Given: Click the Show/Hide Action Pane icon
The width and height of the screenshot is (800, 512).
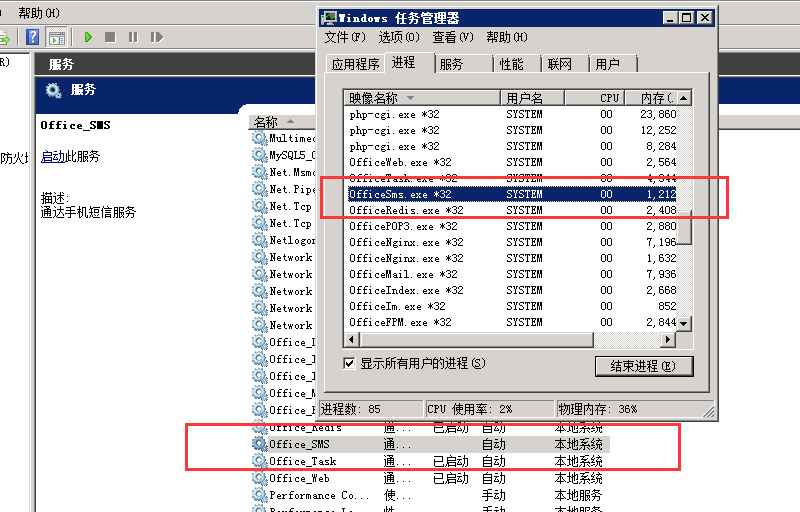Looking at the screenshot, I should point(57,37).
